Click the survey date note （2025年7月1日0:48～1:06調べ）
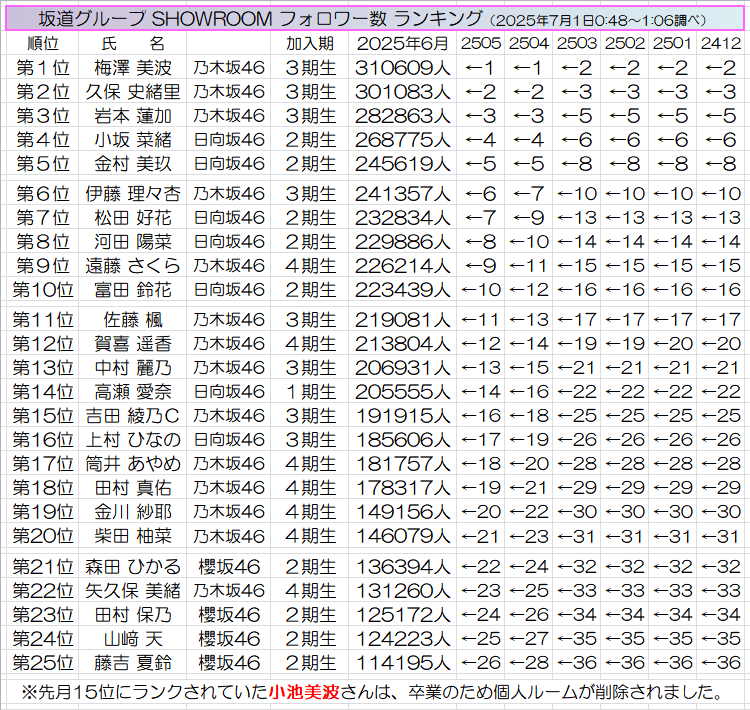 pyautogui.click(x=597, y=21)
